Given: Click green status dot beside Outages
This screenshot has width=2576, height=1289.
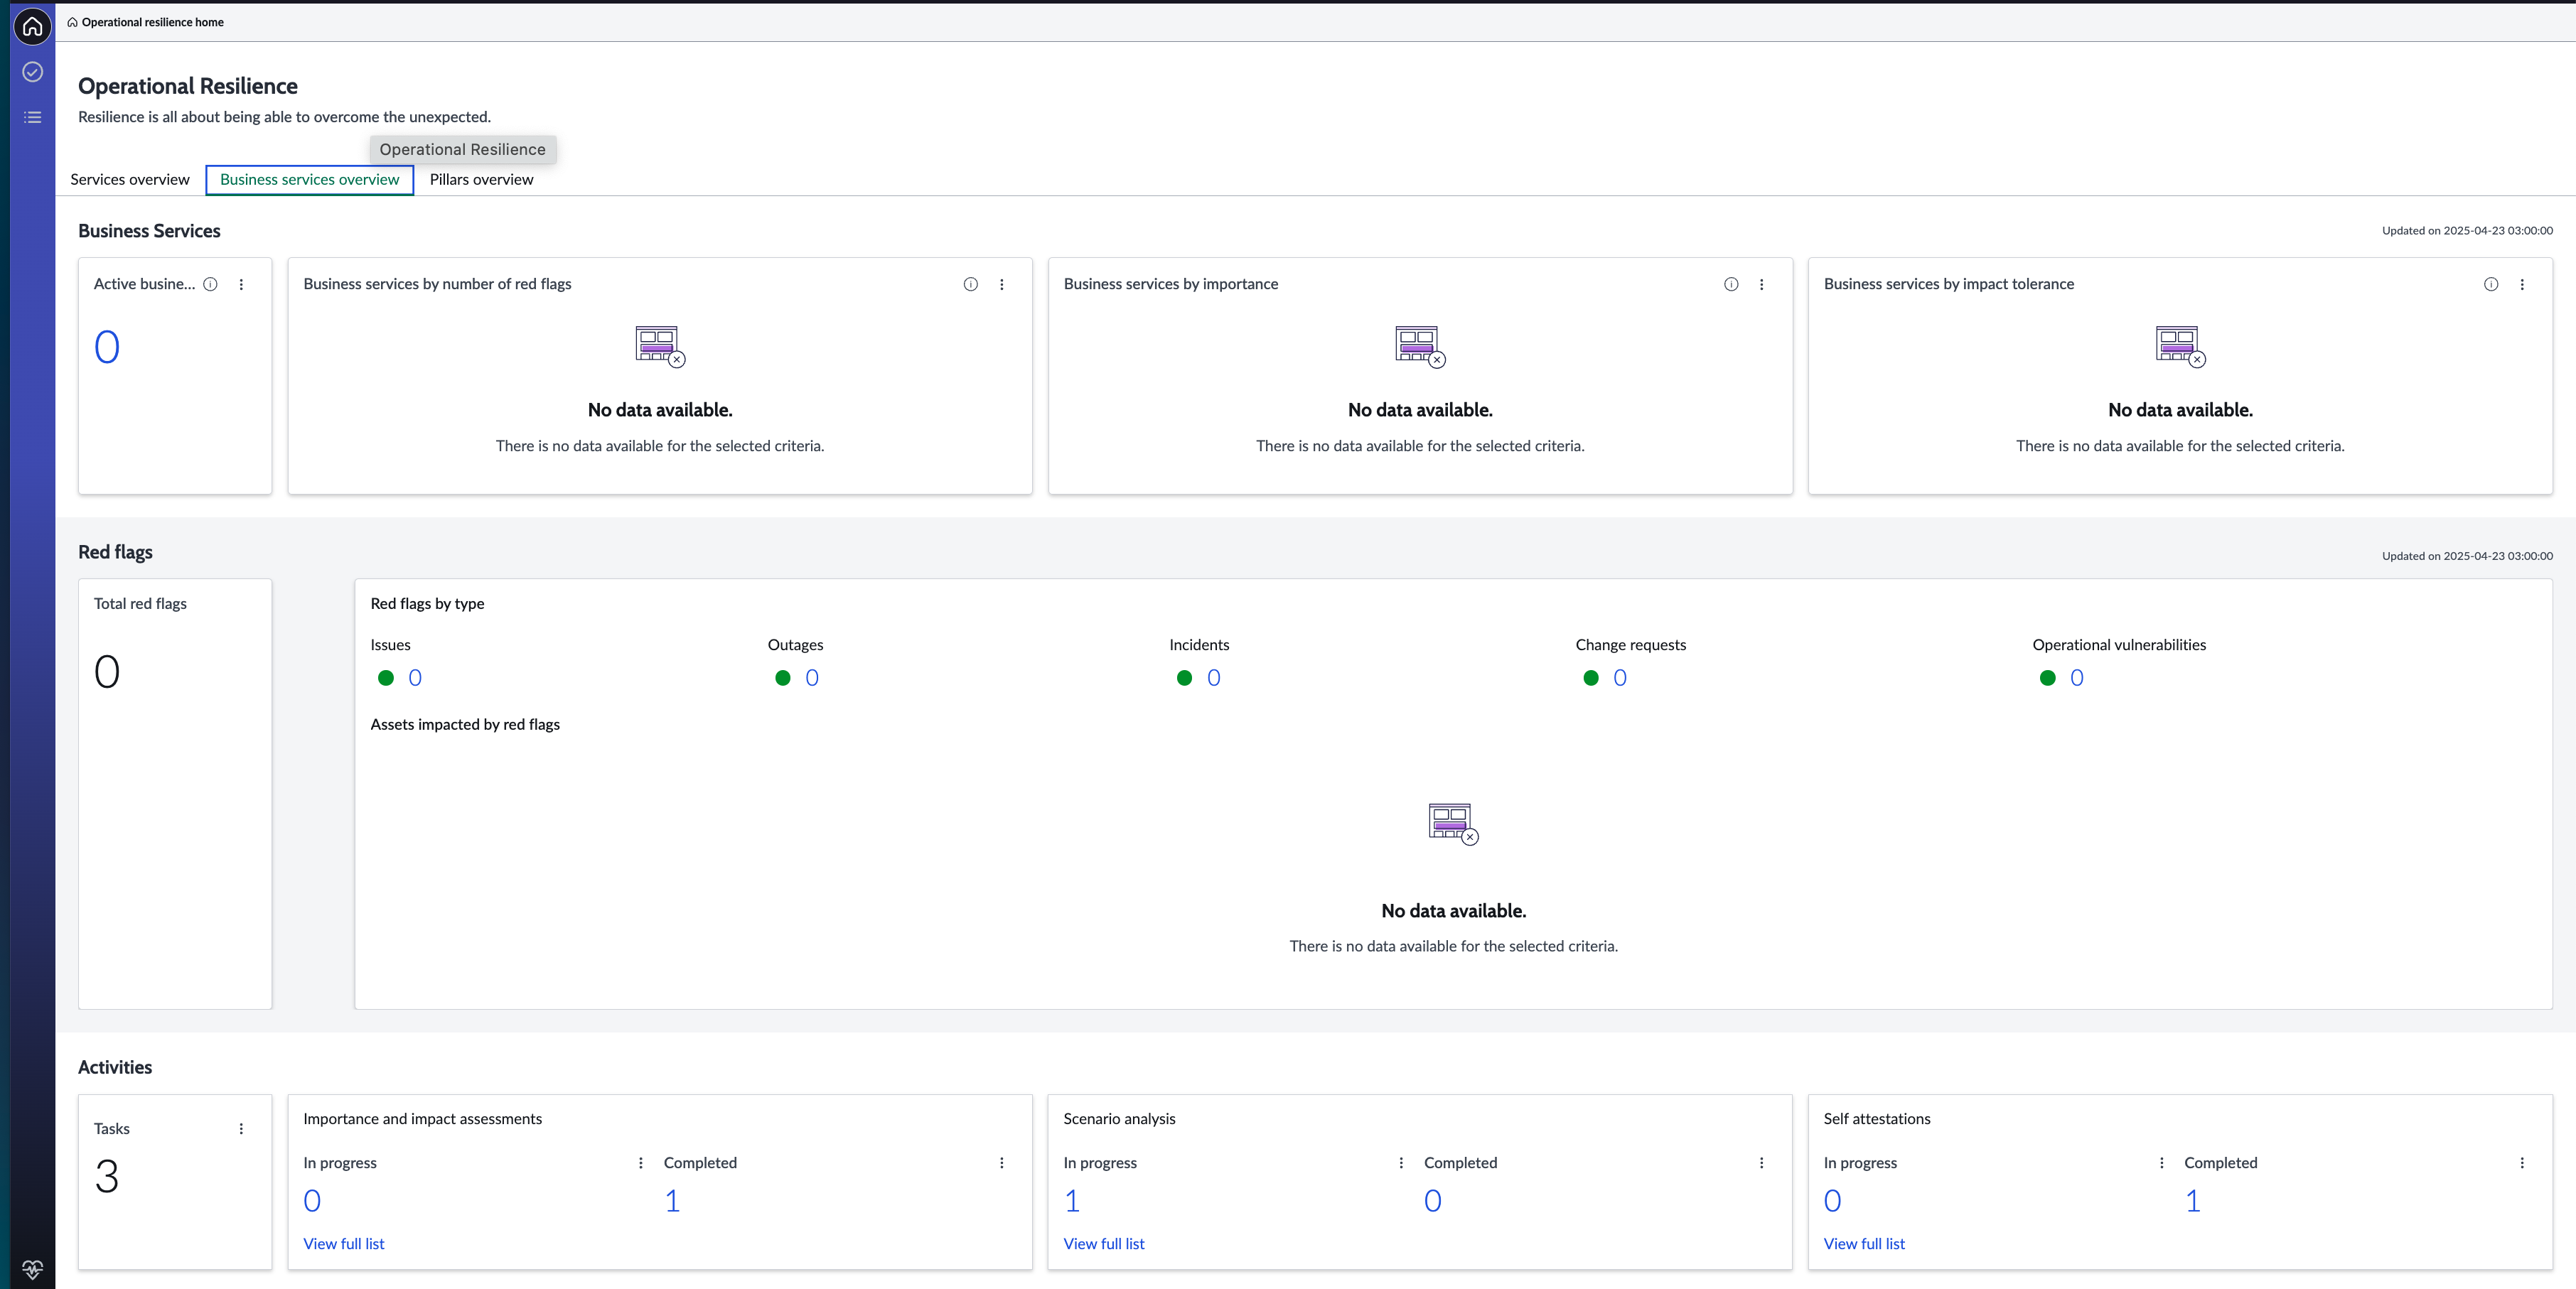Looking at the screenshot, I should tap(783, 678).
